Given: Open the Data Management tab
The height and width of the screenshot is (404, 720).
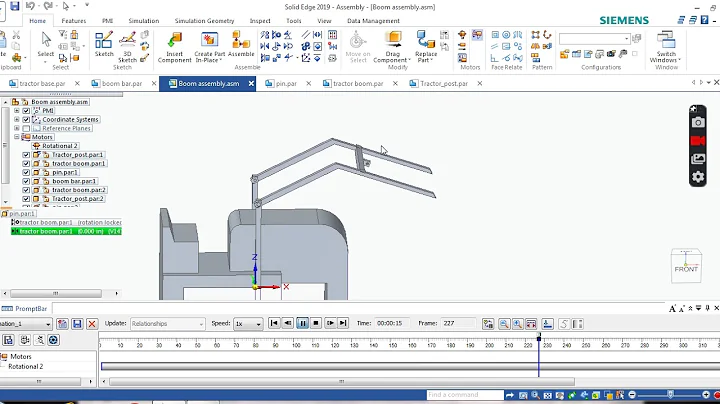Looking at the screenshot, I should [373, 21].
